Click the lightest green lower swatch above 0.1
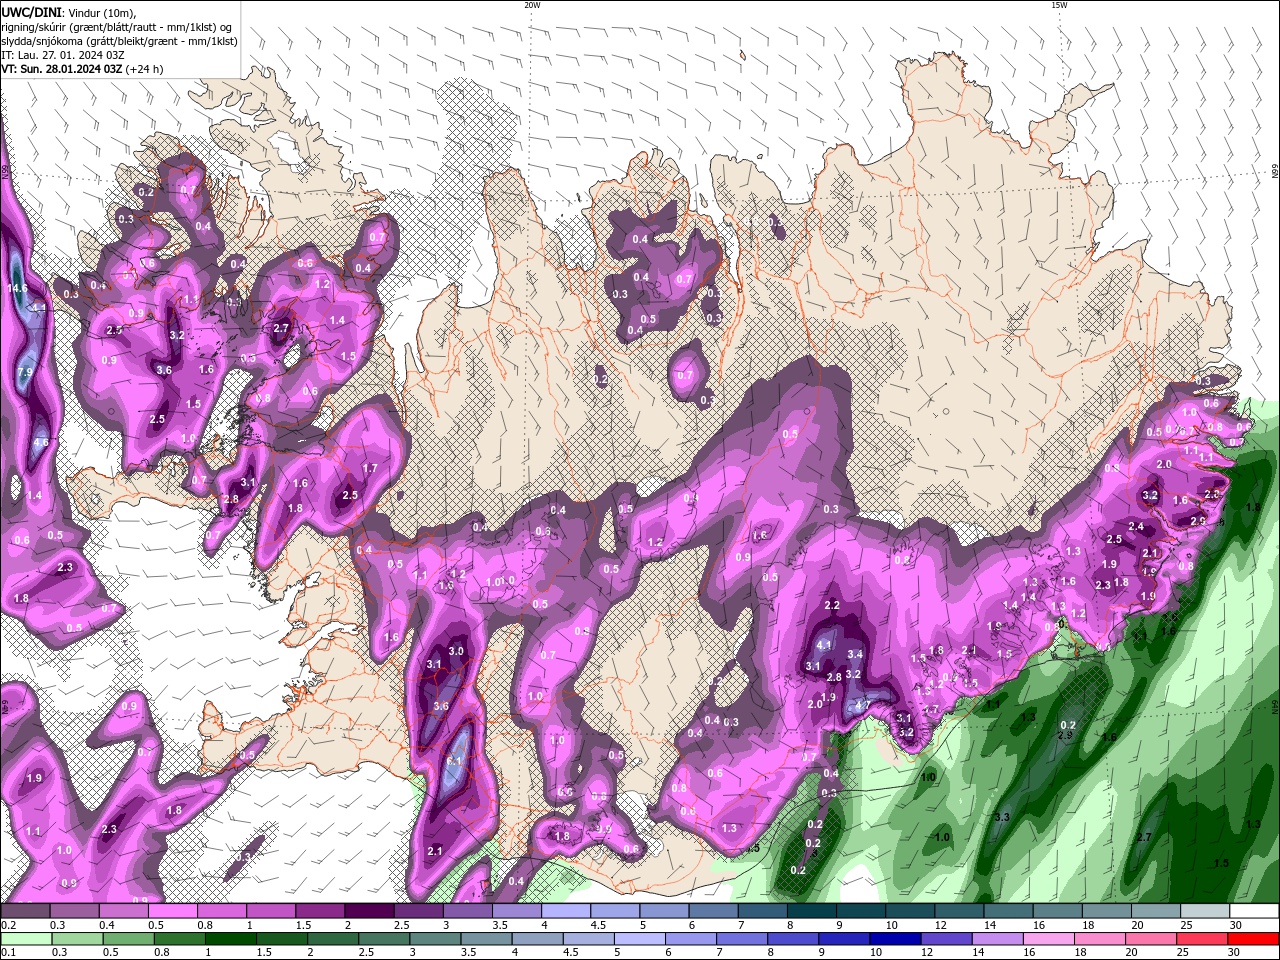 point(26,939)
